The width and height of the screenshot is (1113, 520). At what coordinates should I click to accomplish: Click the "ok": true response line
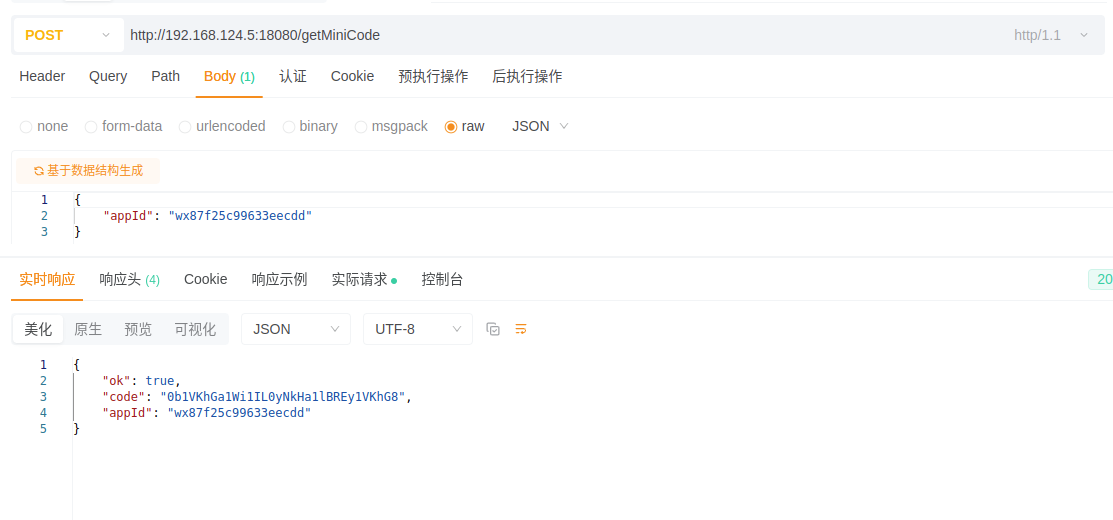141,381
